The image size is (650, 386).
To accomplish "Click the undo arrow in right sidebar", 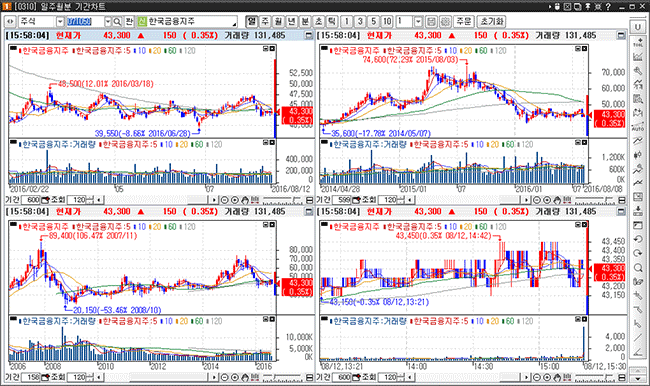I will coord(638,239).
